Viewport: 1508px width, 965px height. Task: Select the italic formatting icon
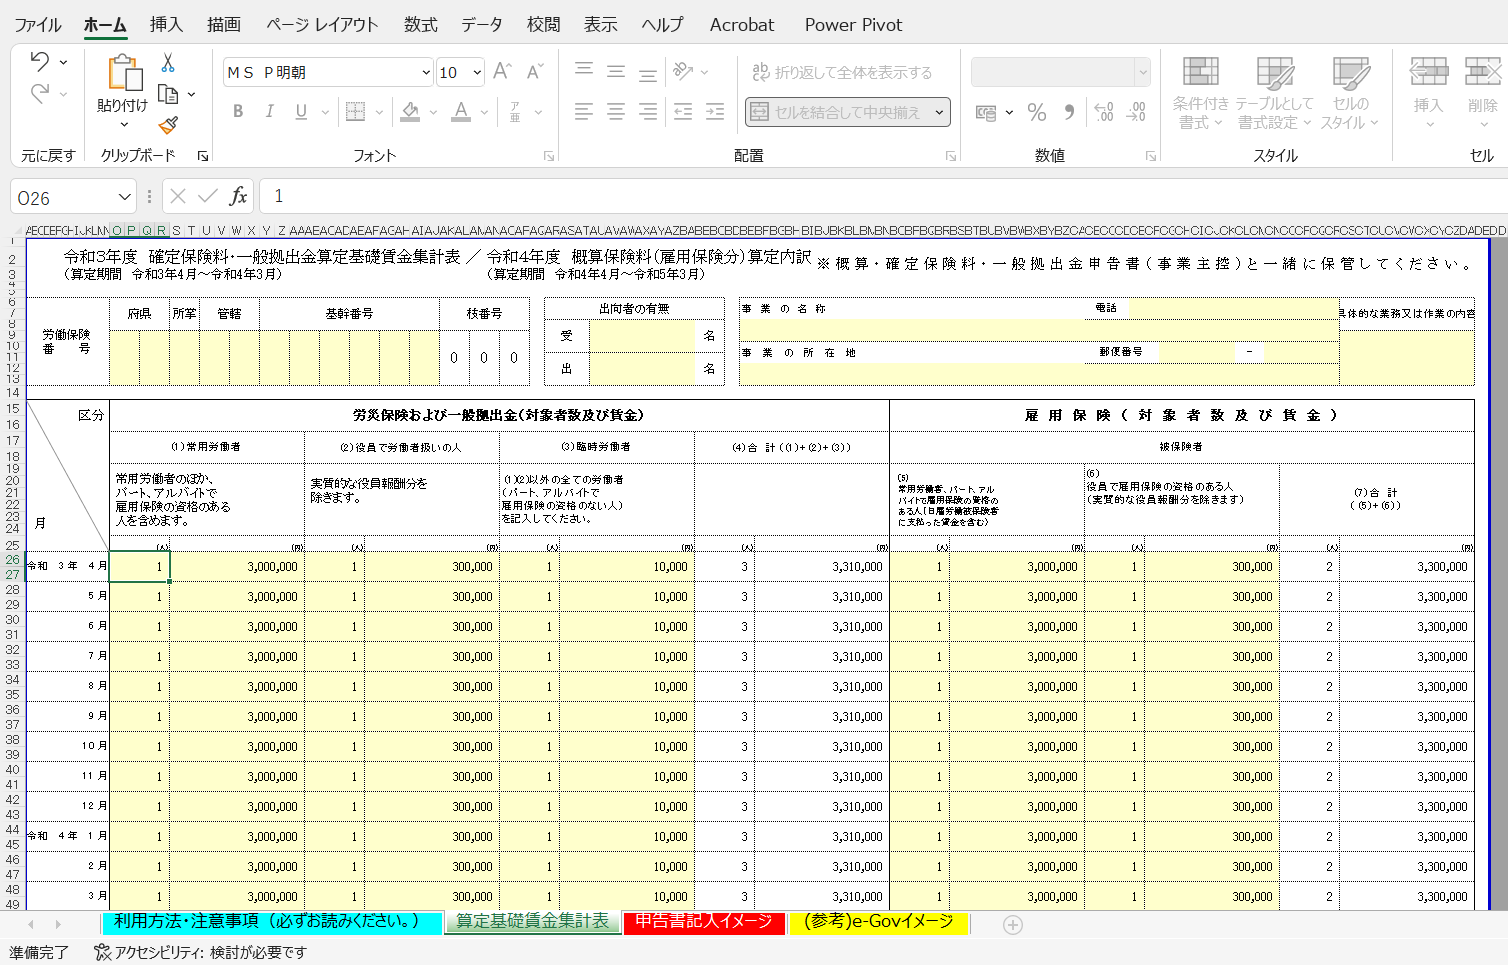click(x=269, y=111)
